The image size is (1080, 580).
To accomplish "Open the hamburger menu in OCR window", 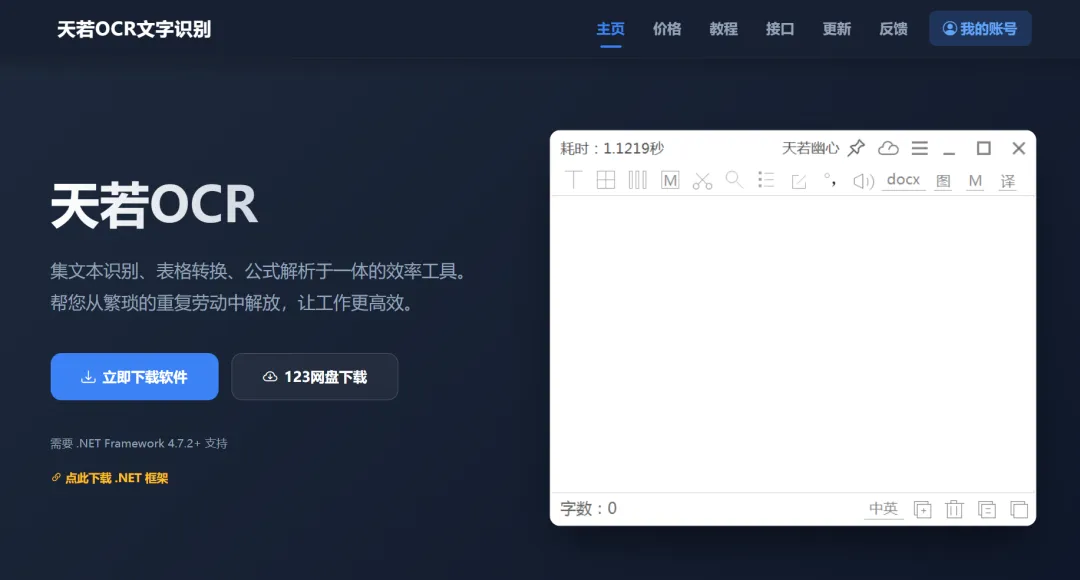I will (x=920, y=148).
